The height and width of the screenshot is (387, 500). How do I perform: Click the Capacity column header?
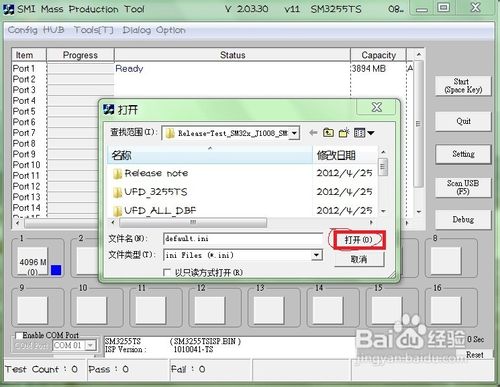(379, 55)
